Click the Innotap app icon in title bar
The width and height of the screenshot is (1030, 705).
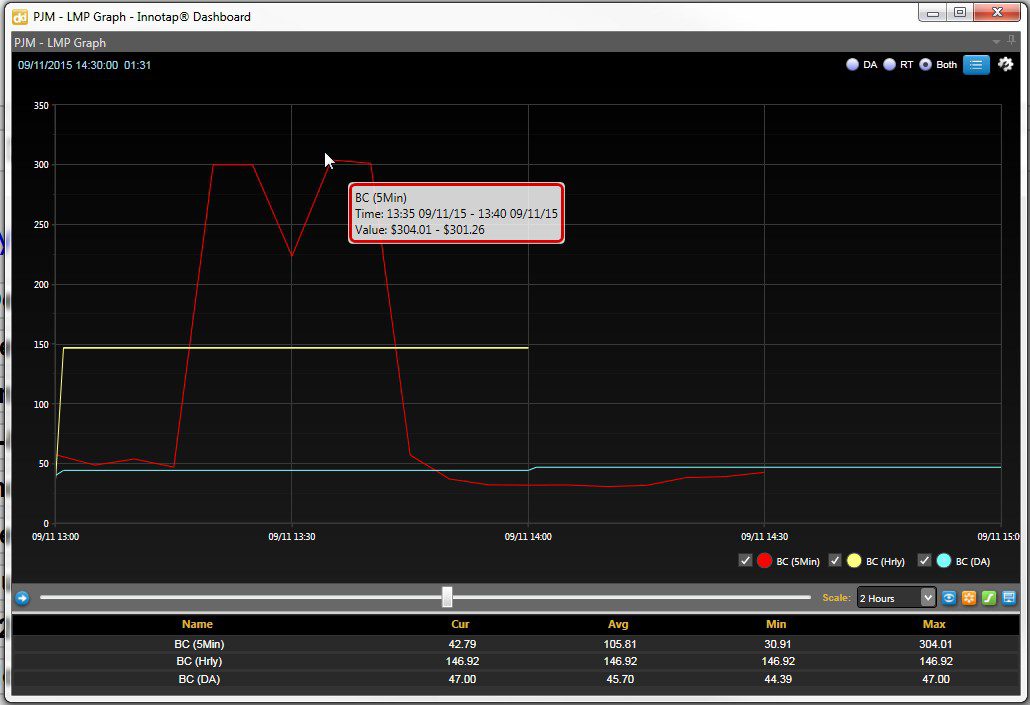tap(20, 17)
